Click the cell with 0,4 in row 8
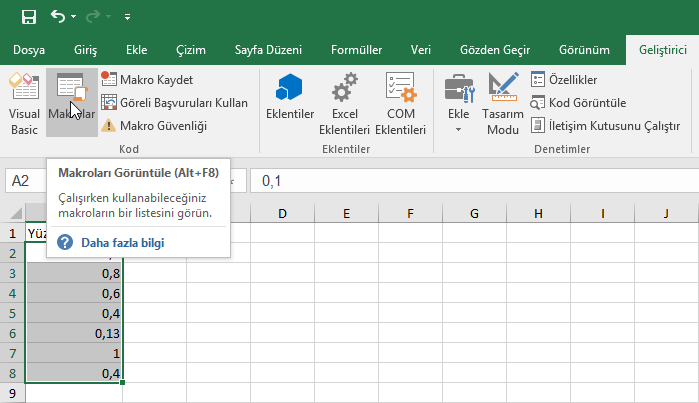This screenshot has height=403, width=699. (x=74, y=374)
